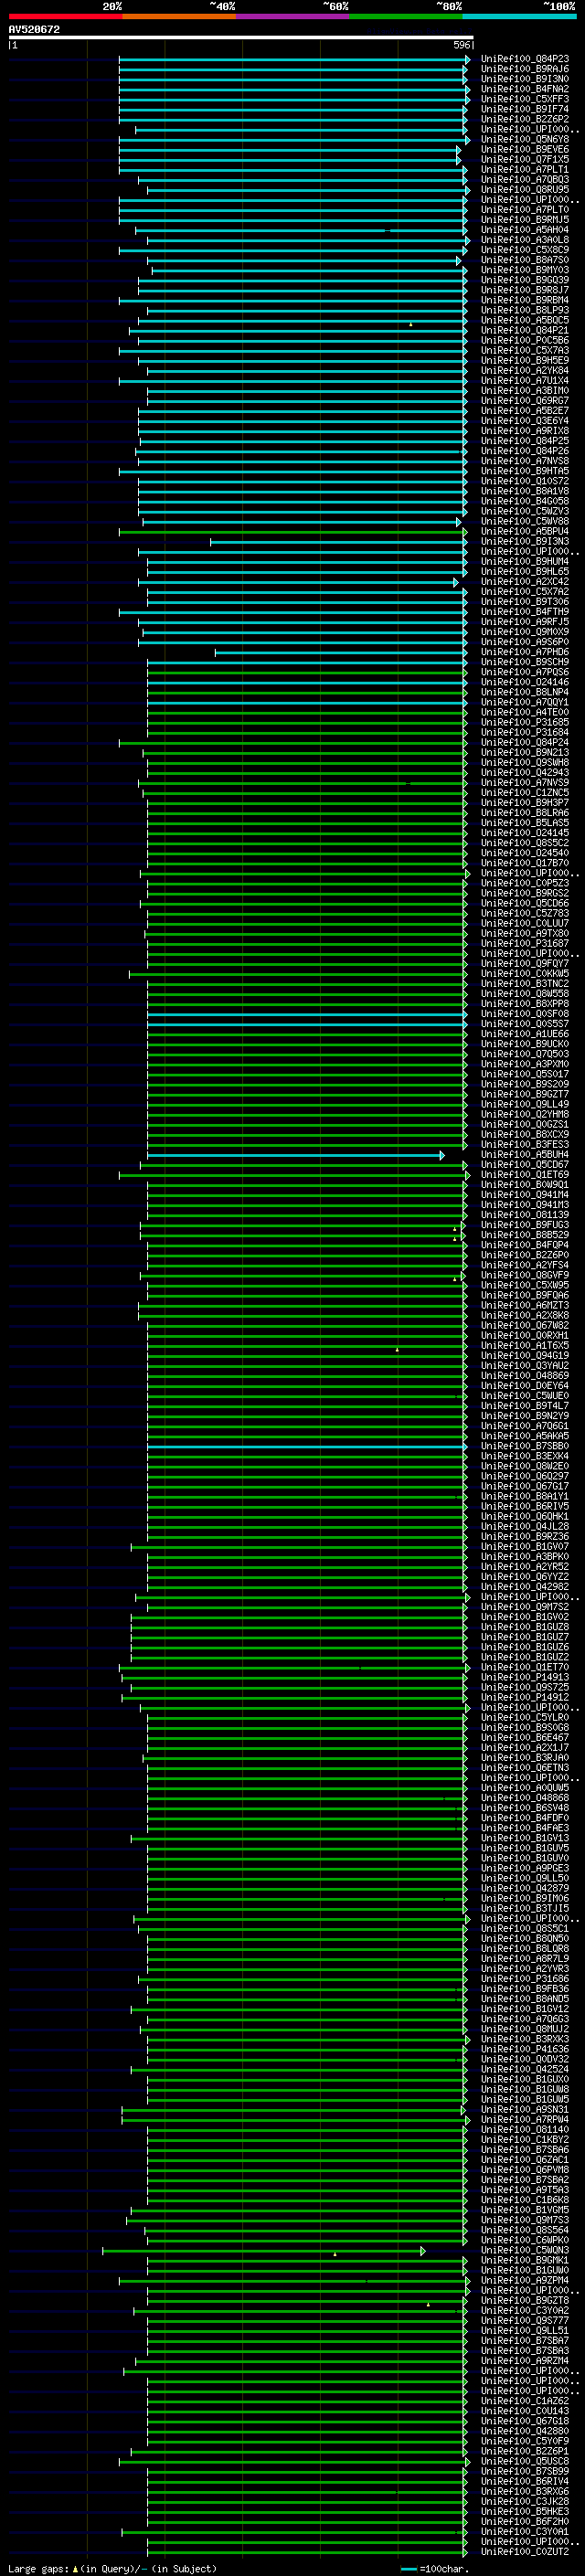Select hit UniRef100_B1GV07
The width and height of the screenshot is (585, 2576).
(525, 1547)
